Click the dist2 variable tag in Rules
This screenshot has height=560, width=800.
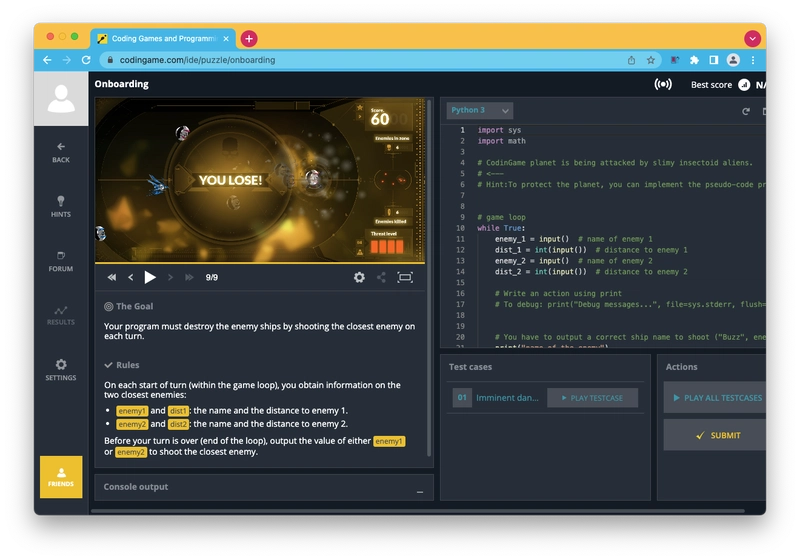pos(178,424)
